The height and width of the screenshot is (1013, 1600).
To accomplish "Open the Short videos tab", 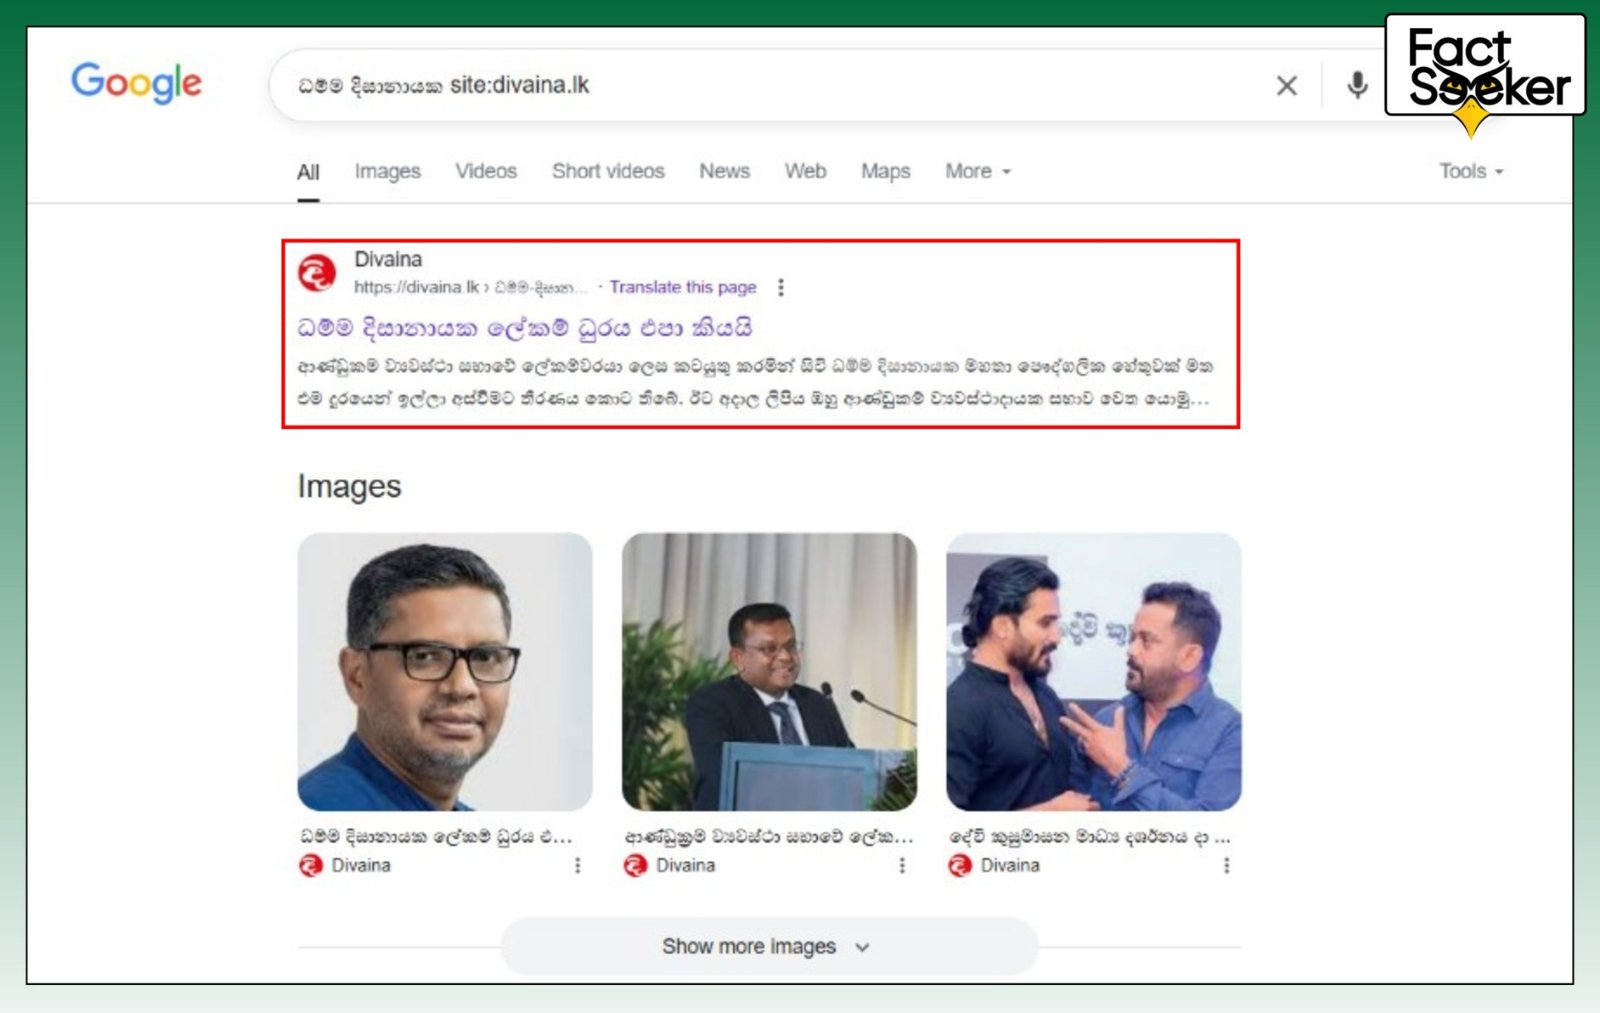I will click(x=608, y=171).
